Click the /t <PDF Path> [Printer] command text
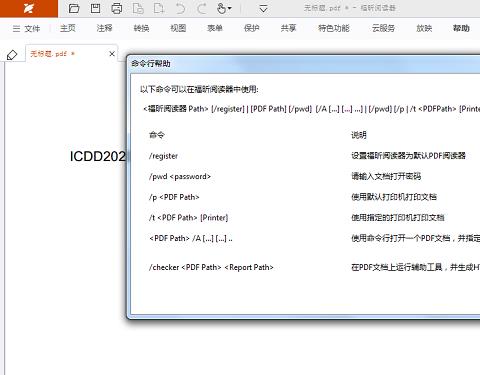The width and height of the screenshot is (480, 375). coord(188,218)
